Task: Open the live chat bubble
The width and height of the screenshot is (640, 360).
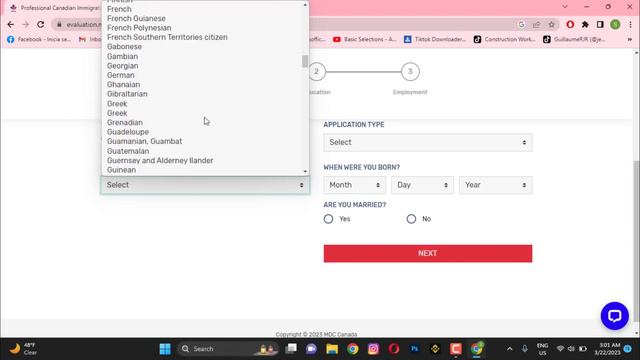Action: pyautogui.click(x=615, y=316)
